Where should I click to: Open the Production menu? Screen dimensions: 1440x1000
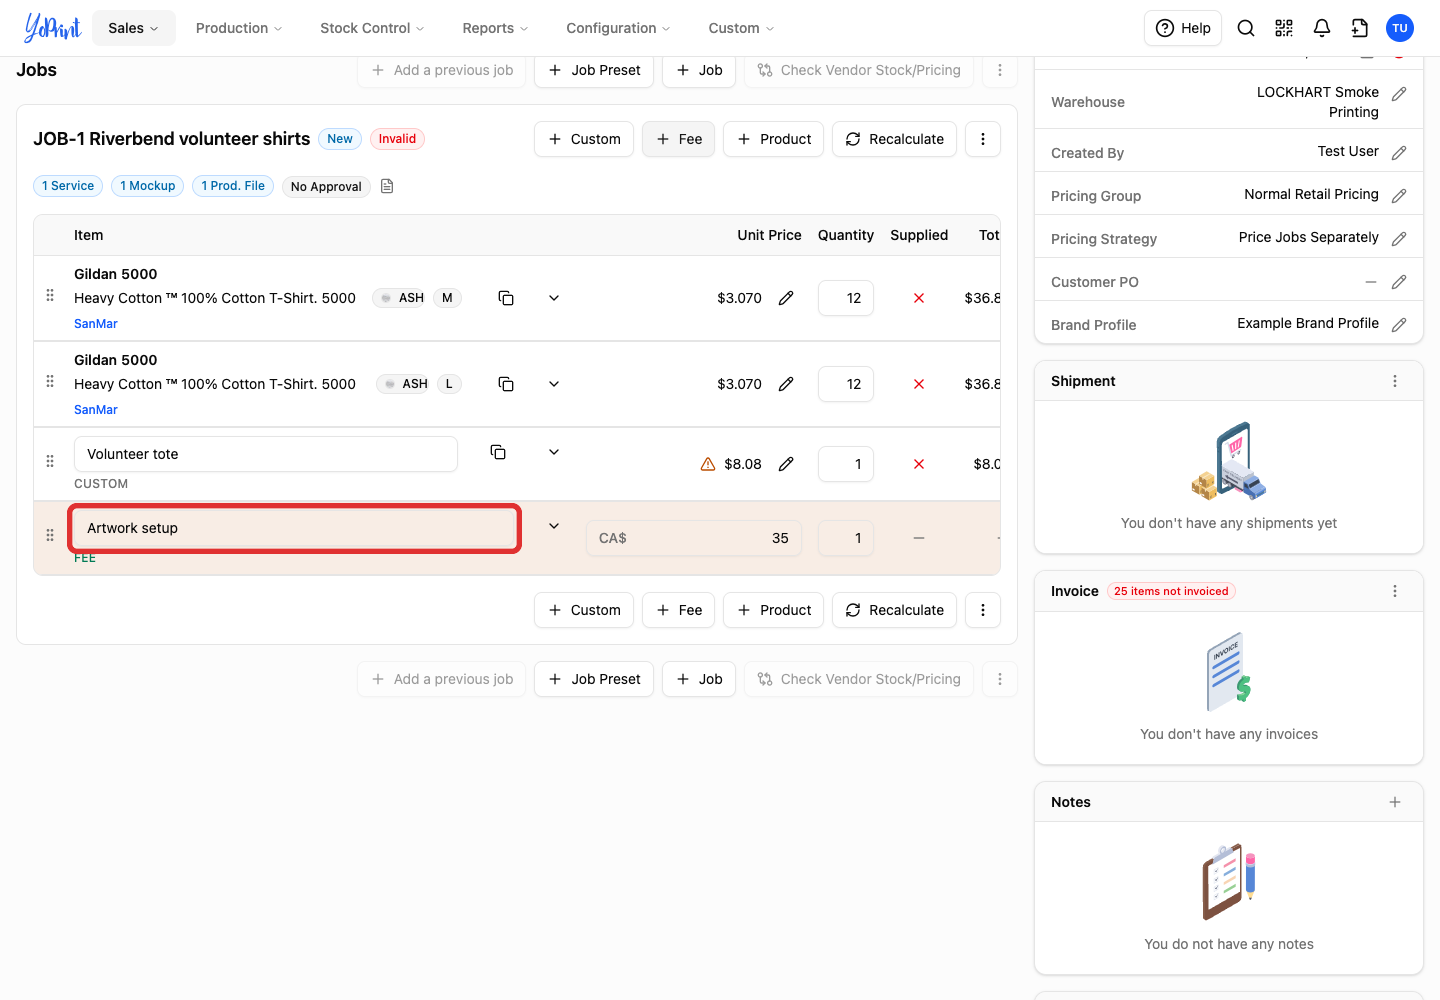coord(239,28)
